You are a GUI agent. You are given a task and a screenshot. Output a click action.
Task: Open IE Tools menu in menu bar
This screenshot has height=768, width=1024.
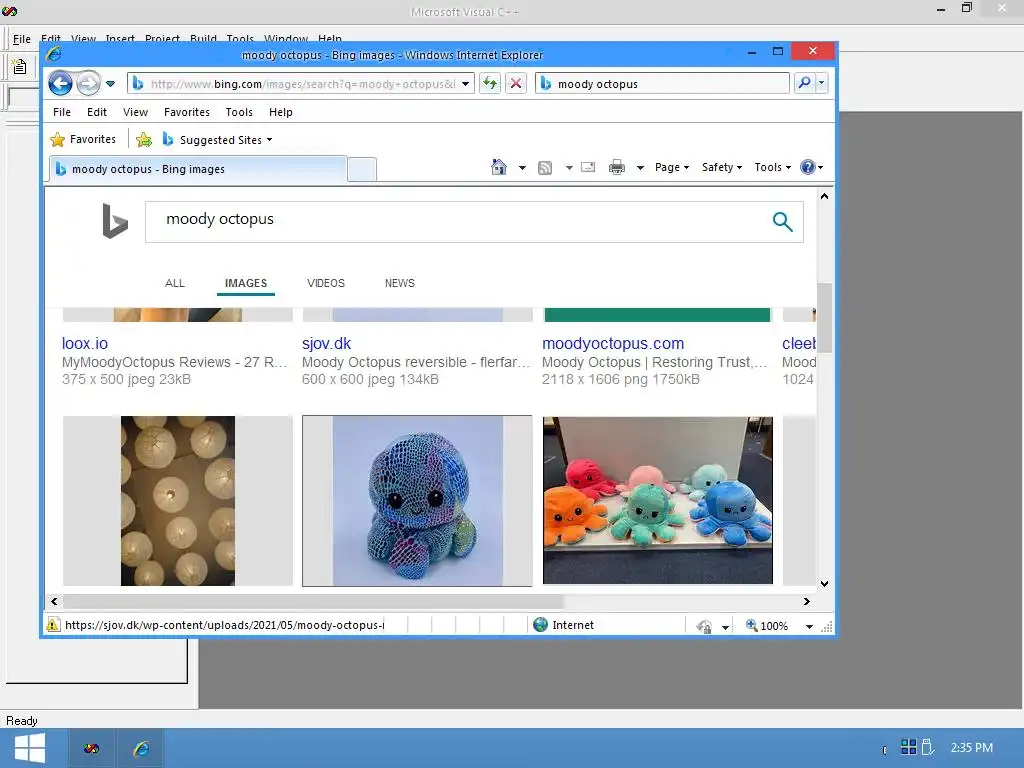(239, 112)
